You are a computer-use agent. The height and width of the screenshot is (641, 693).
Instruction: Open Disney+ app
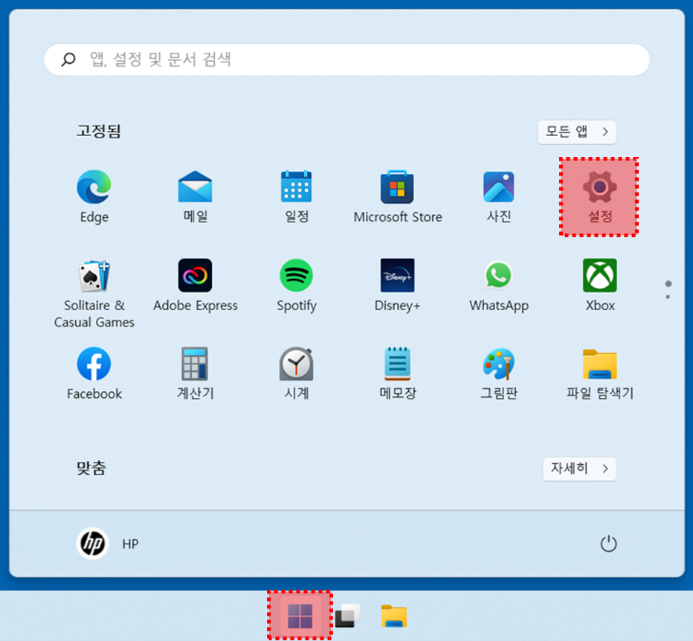[397, 286]
